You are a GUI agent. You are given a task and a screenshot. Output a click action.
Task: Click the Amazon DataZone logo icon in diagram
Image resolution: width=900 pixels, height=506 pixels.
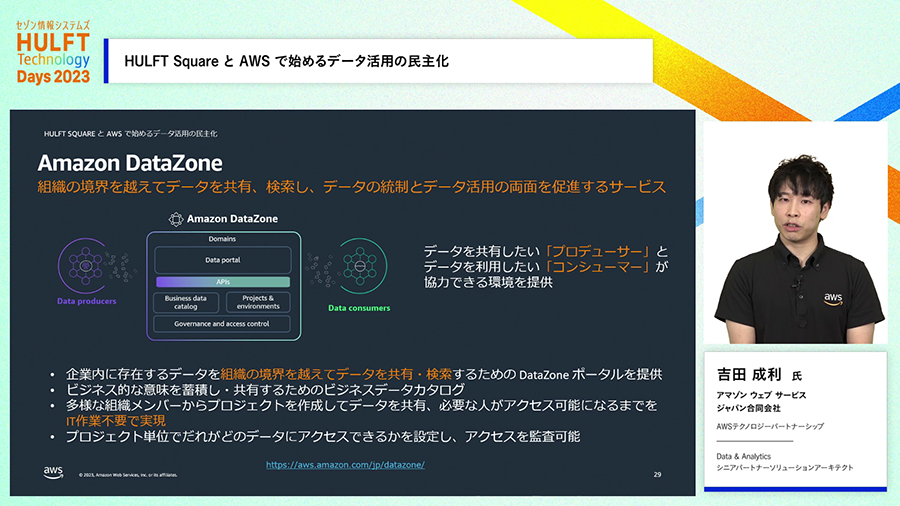(176, 219)
